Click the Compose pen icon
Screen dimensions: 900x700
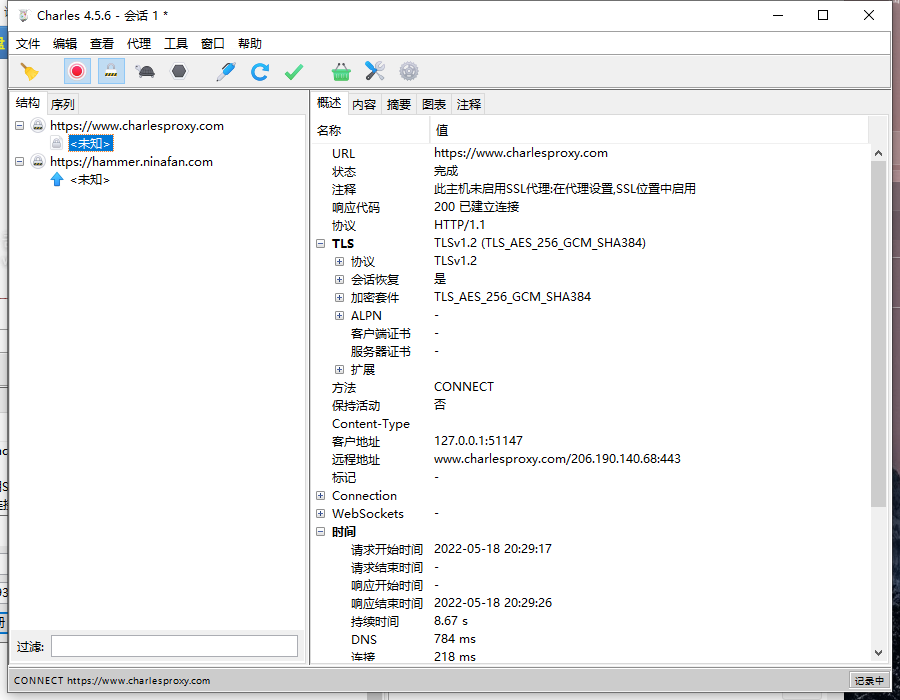[x=226, y=72]
